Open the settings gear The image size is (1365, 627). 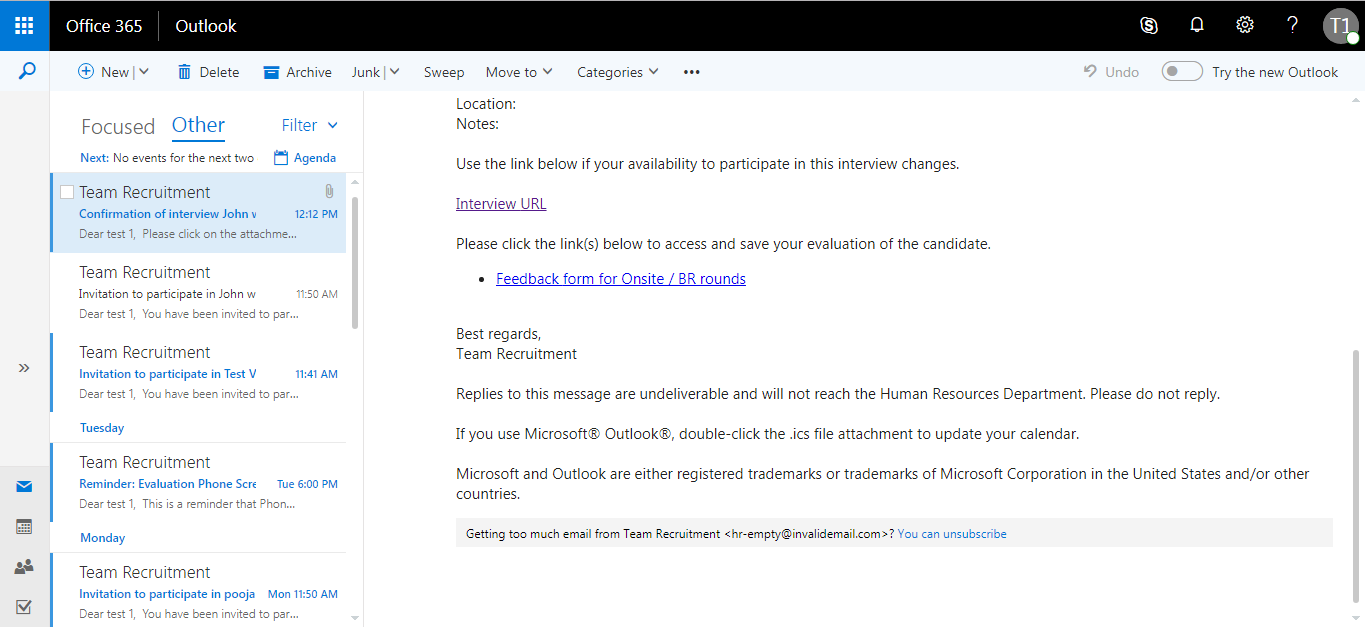(x=1245, y=25)
